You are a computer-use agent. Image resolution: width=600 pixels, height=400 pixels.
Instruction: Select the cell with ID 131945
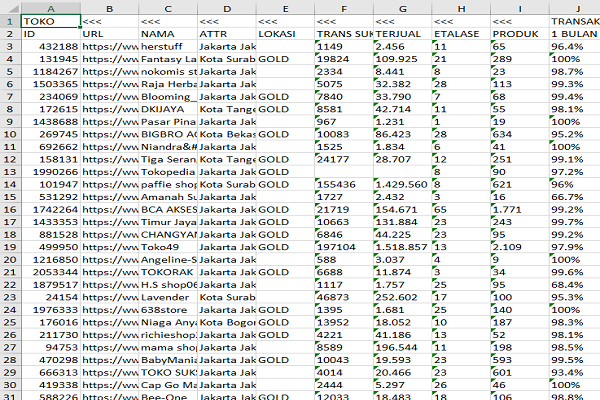(51, 59)
